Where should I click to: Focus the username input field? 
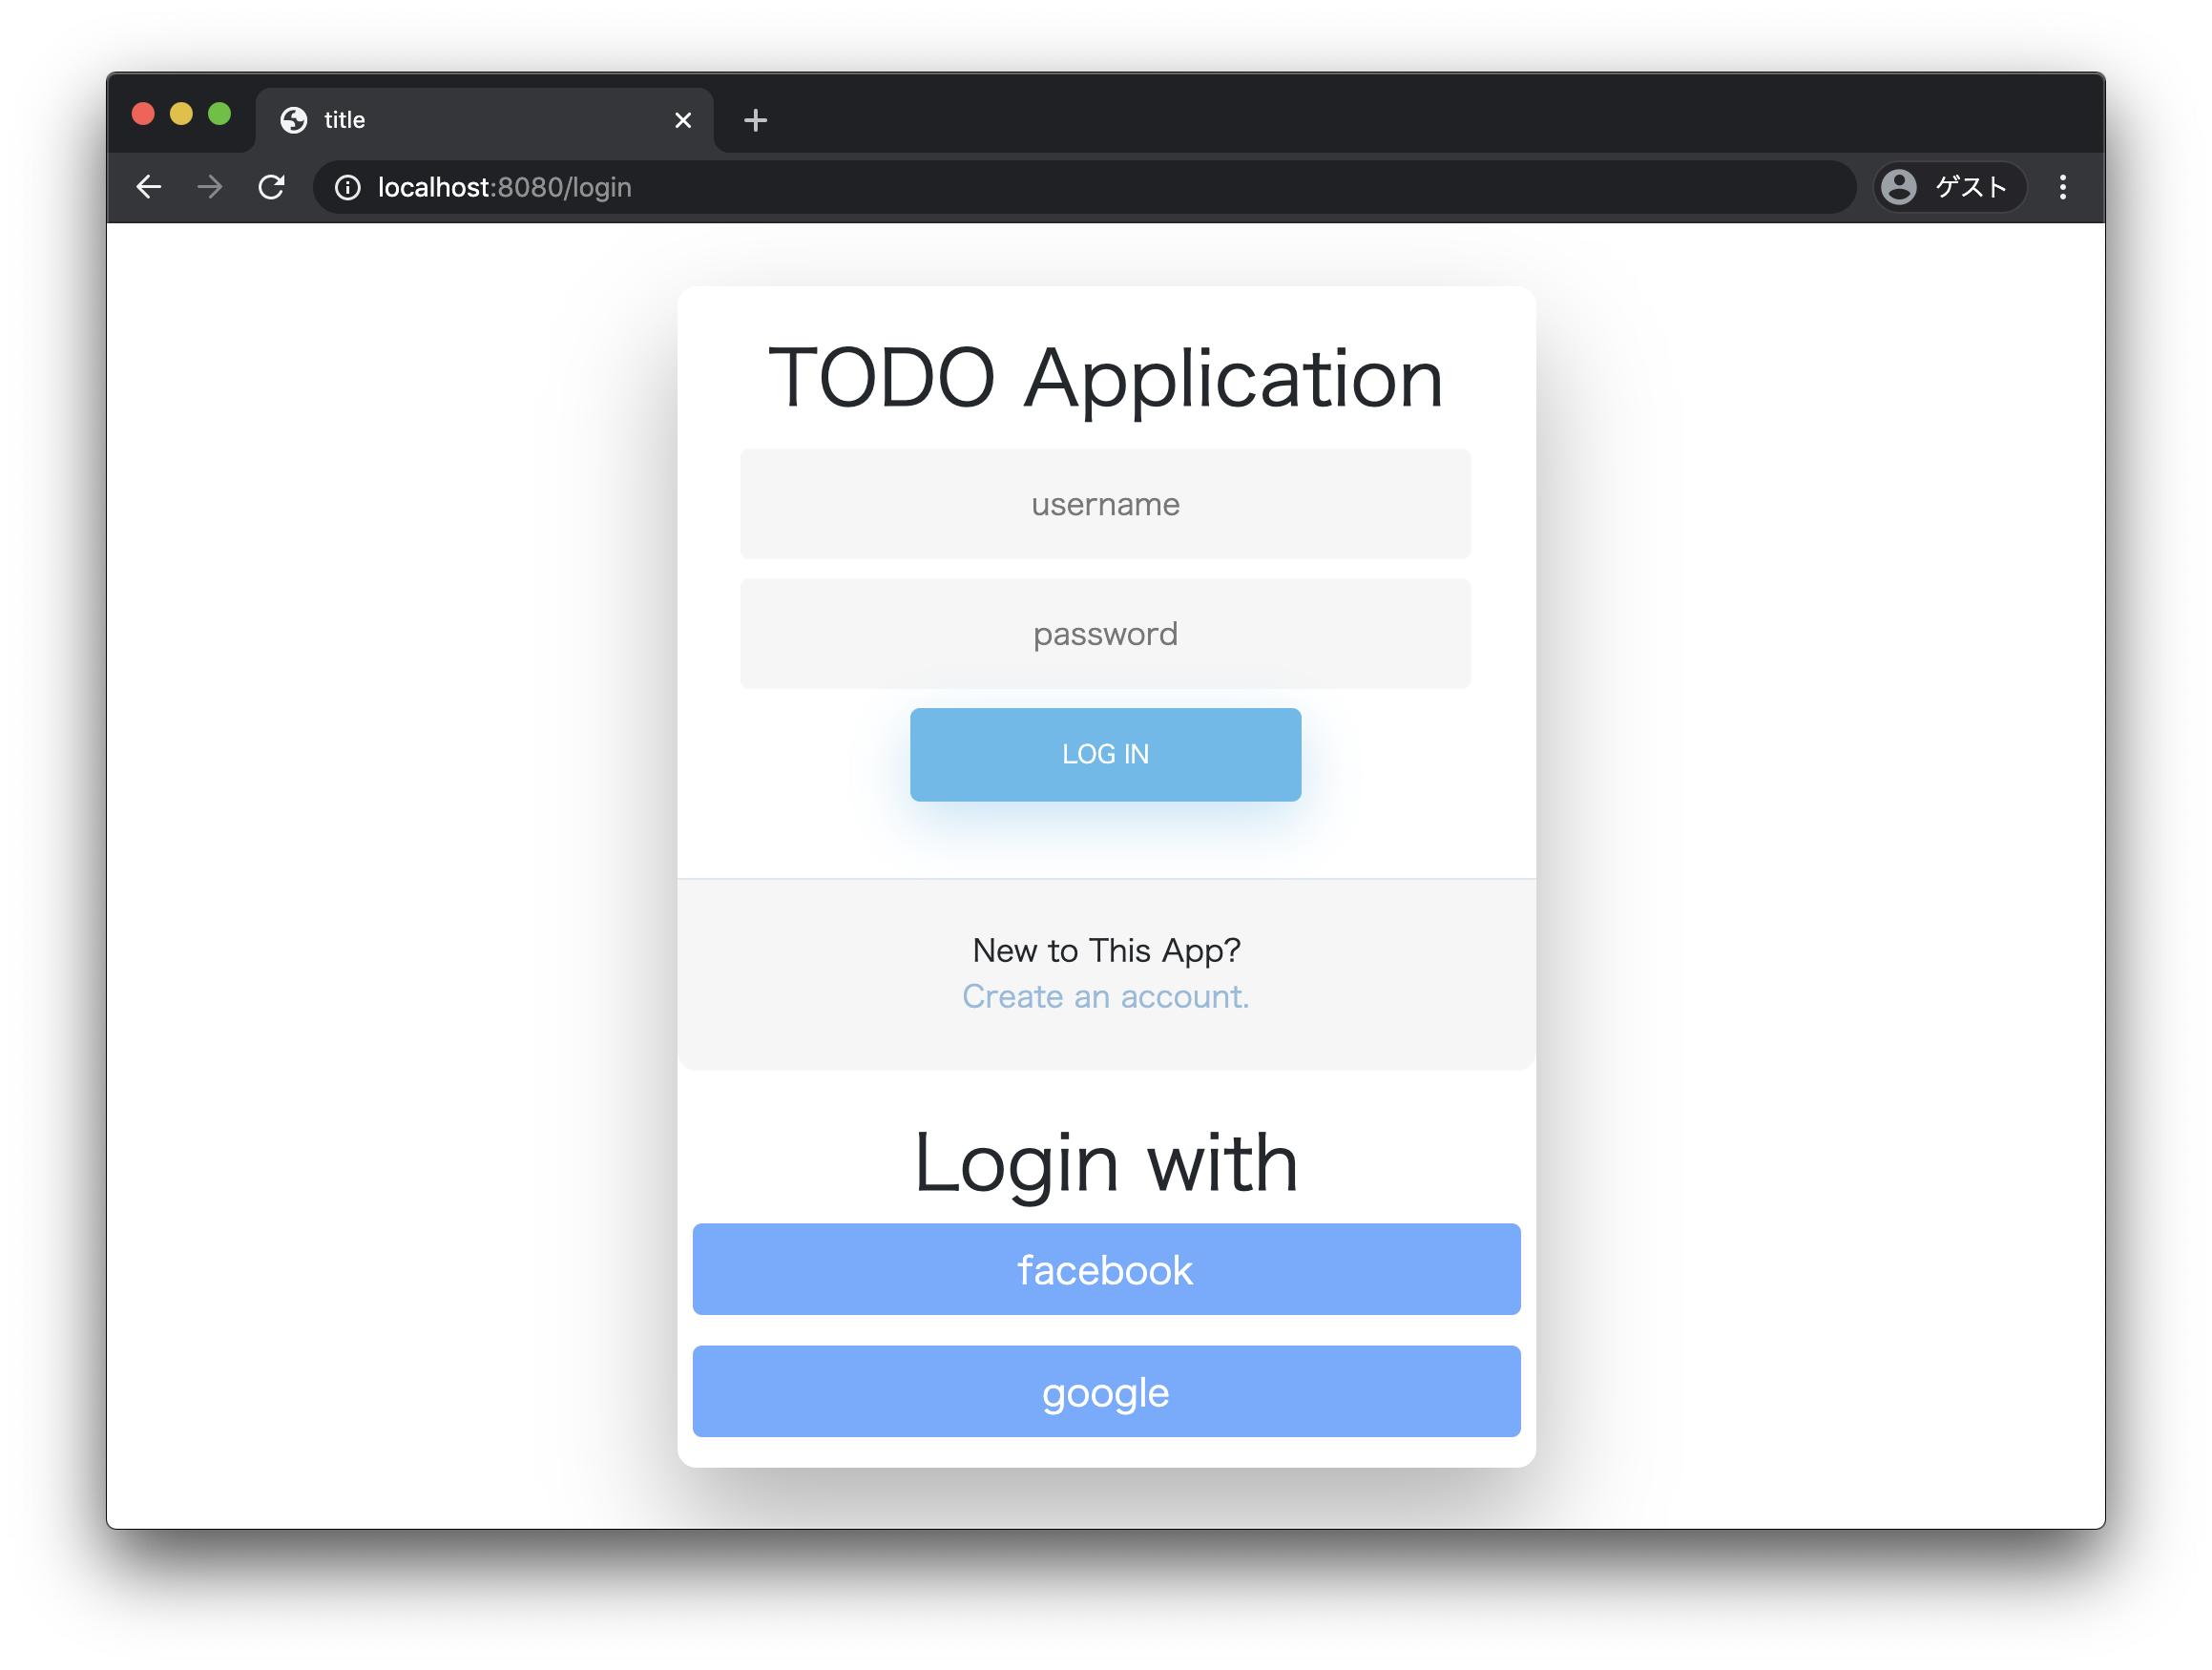pos(1105,504)
